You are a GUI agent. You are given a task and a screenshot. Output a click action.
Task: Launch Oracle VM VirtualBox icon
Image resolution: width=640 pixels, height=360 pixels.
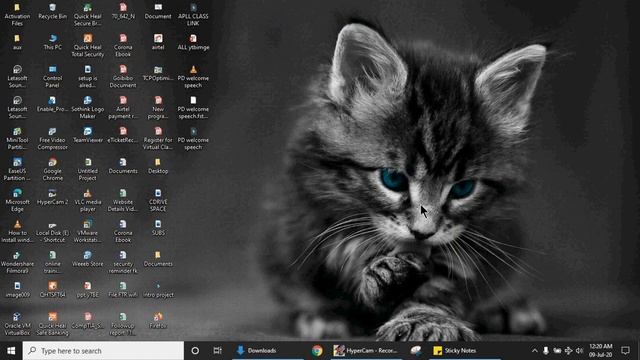tap(17, 324)
